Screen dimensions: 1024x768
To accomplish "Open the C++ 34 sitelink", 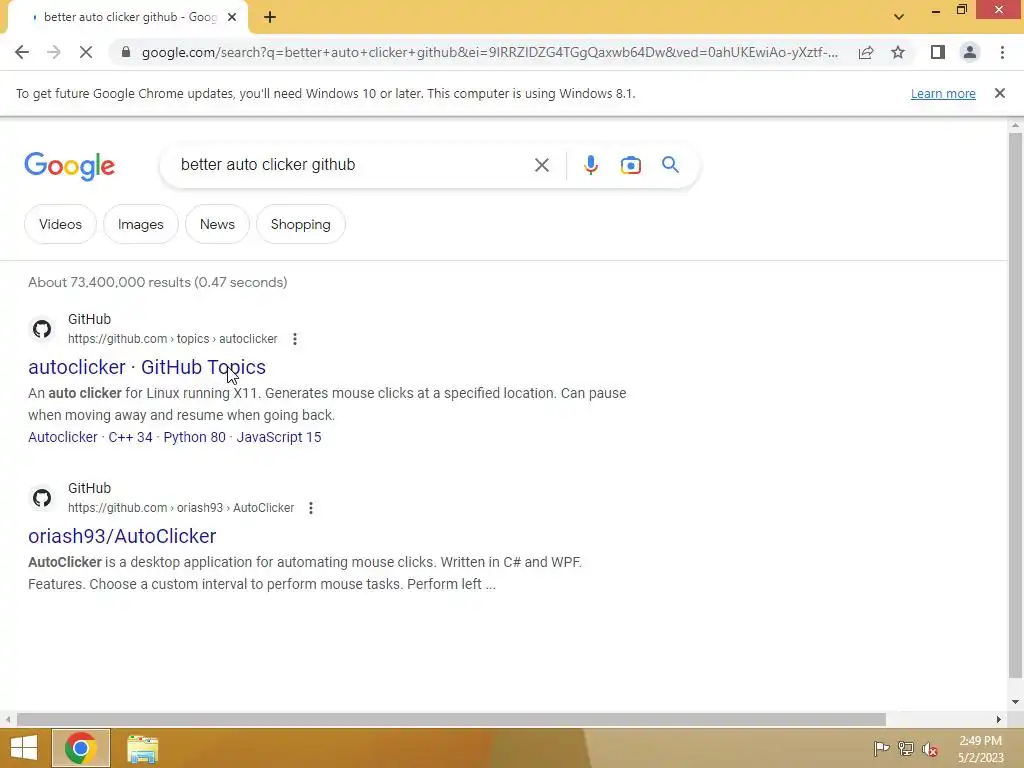I will pyautogui.click(x=130, y=437).
